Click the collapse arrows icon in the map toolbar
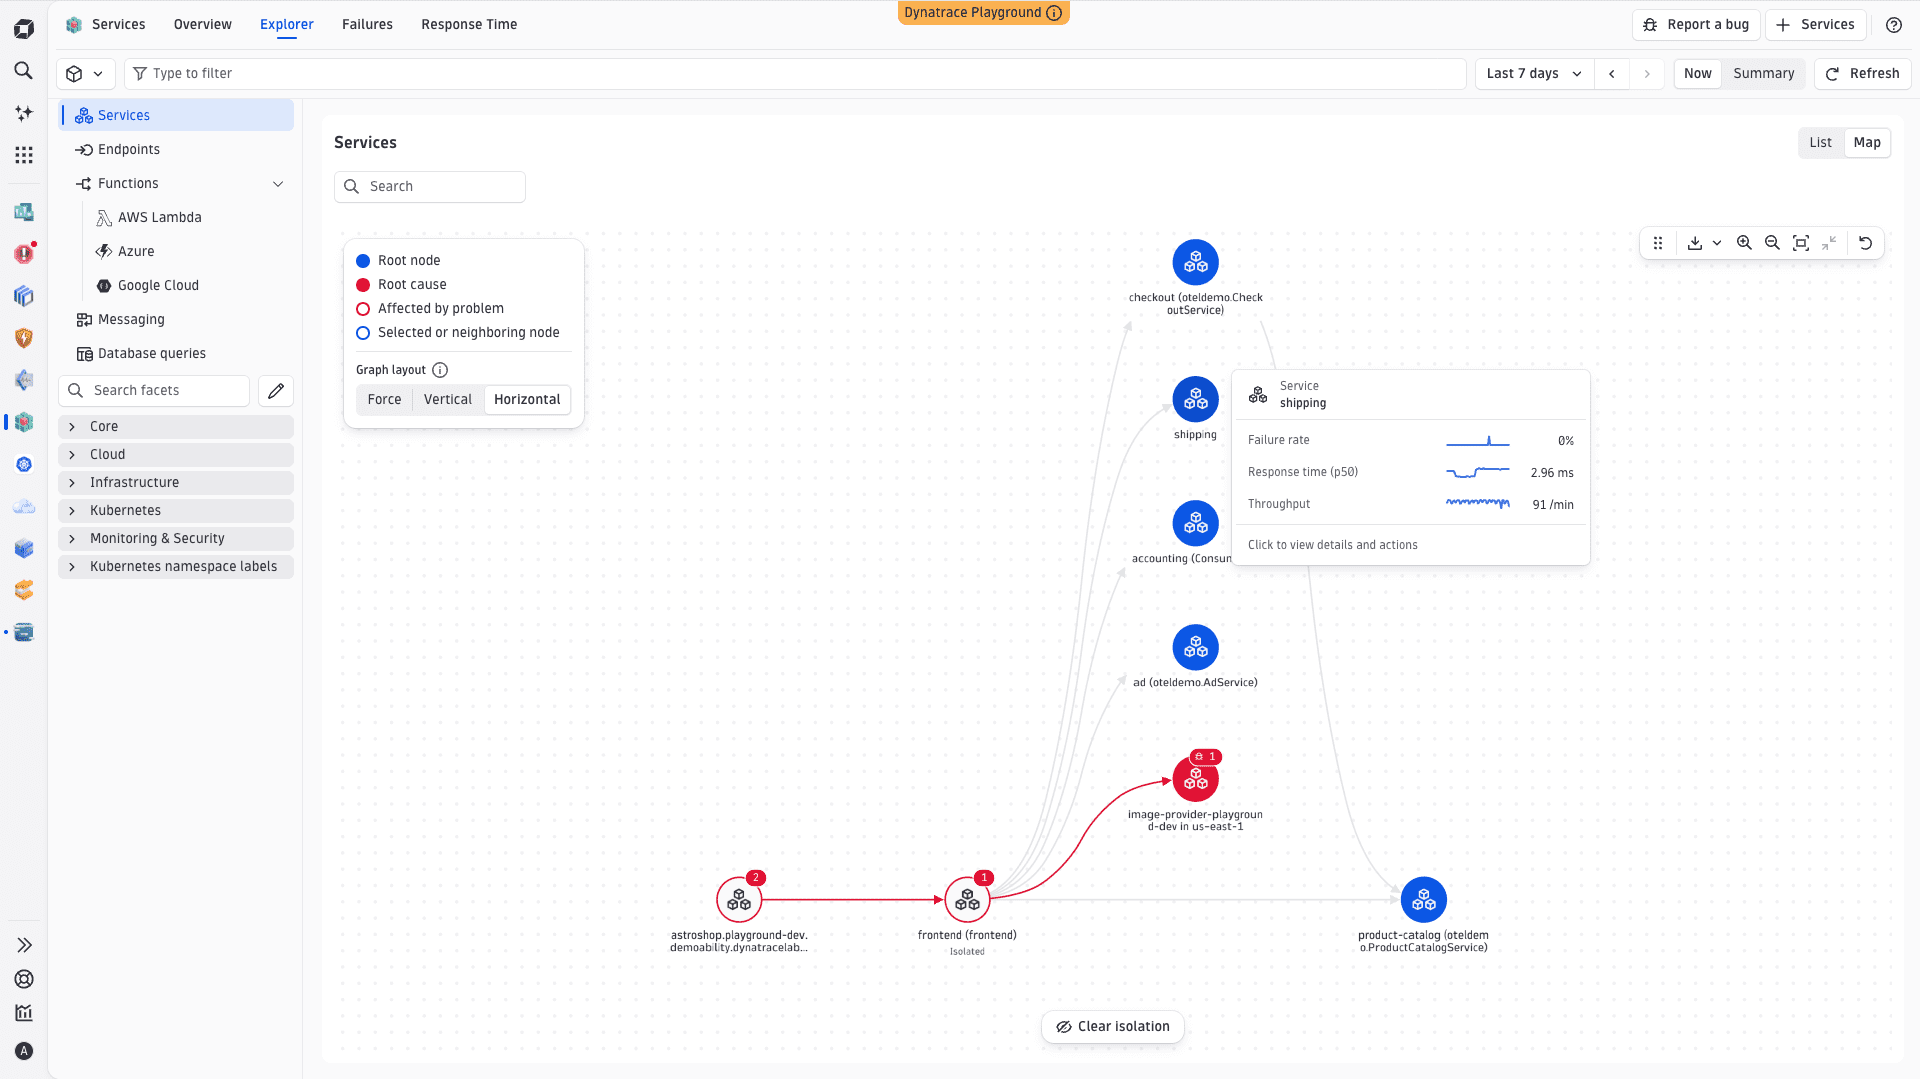Screen dimensions: 1920x1079 1829,243
